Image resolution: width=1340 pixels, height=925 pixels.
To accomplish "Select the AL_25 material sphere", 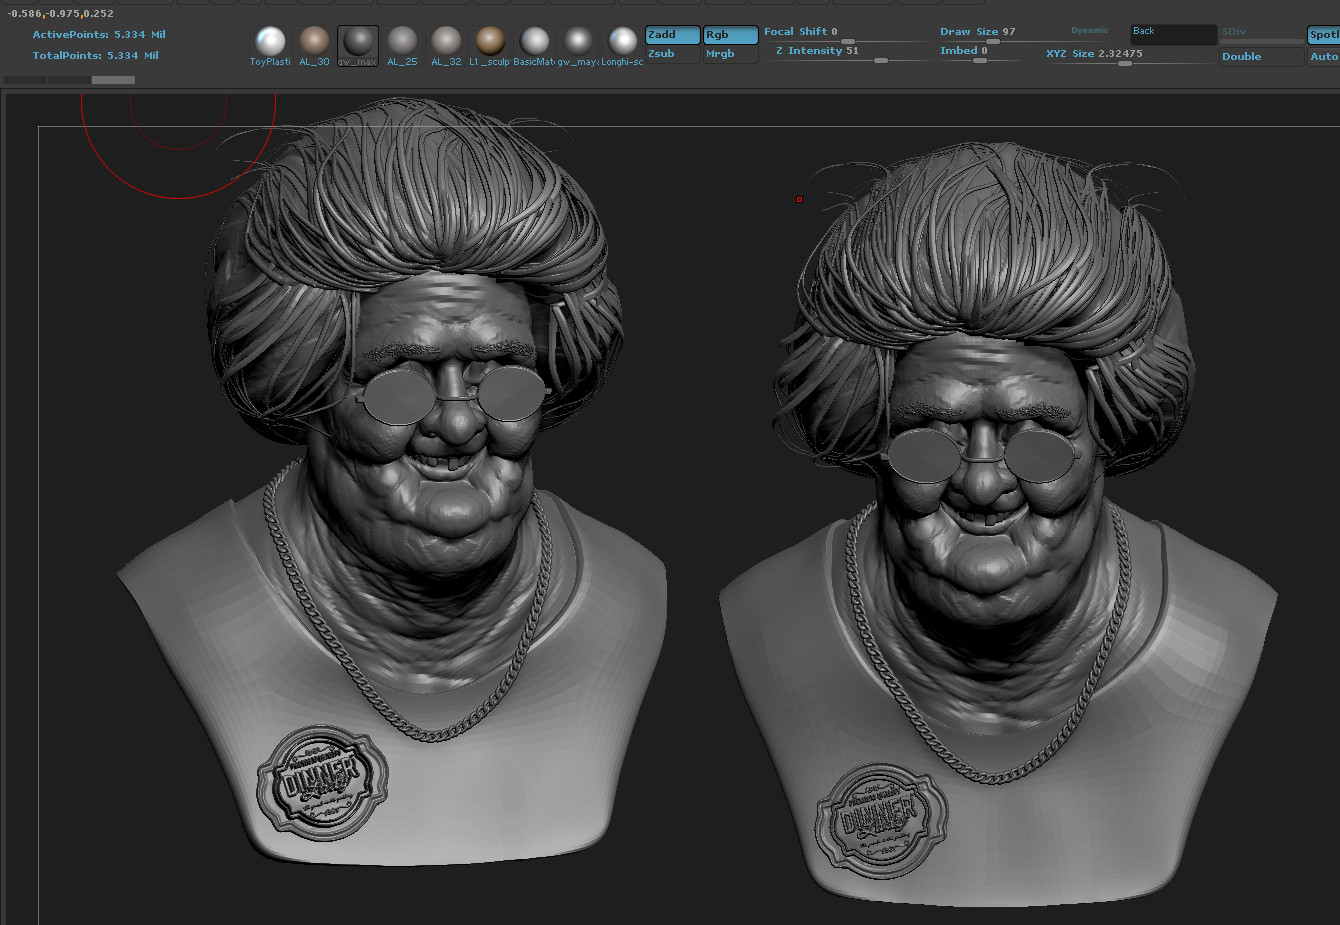I will click(x=402, y=46).
